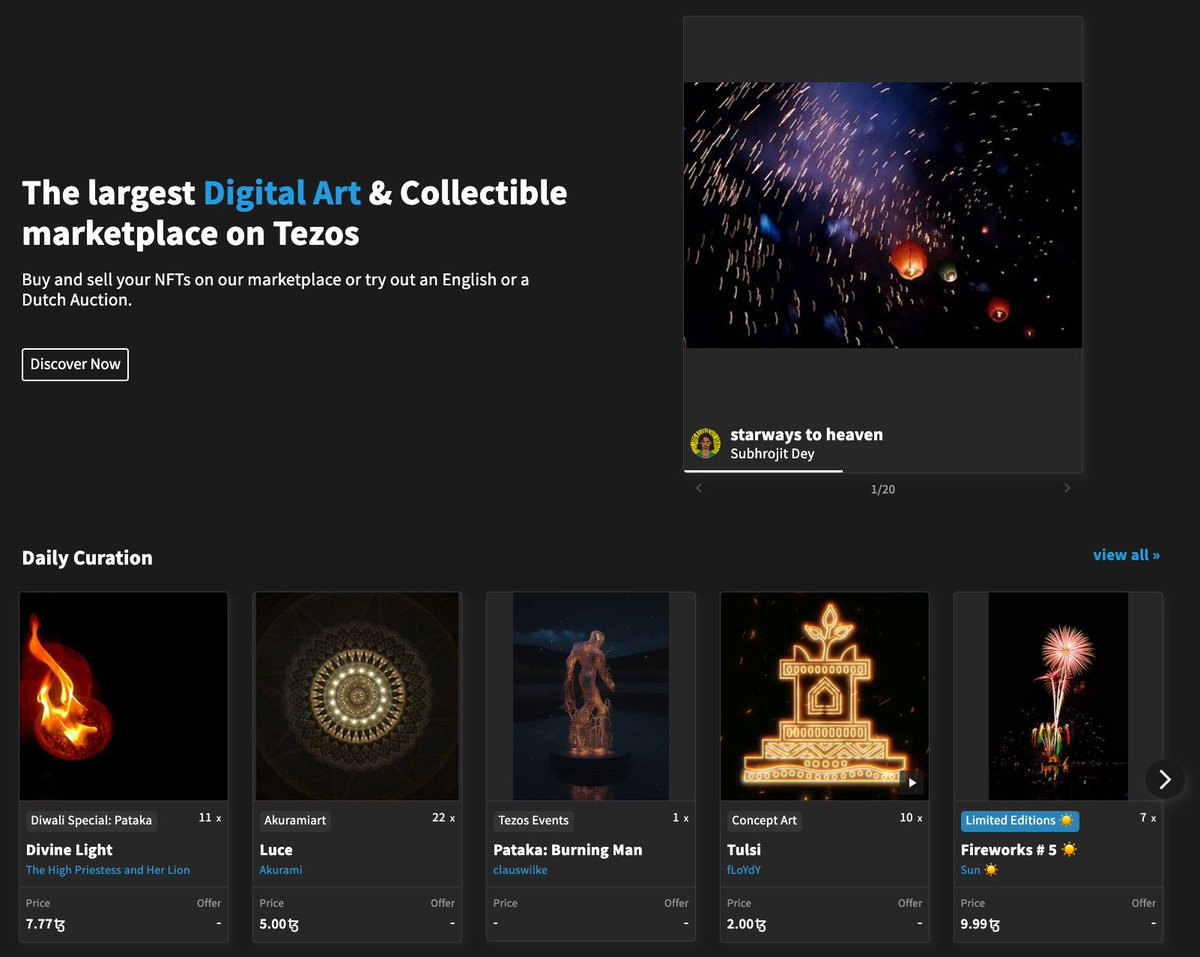
Task: Click the 9.99 price on Fireworks # 5
Action: (x=981, y=924)
